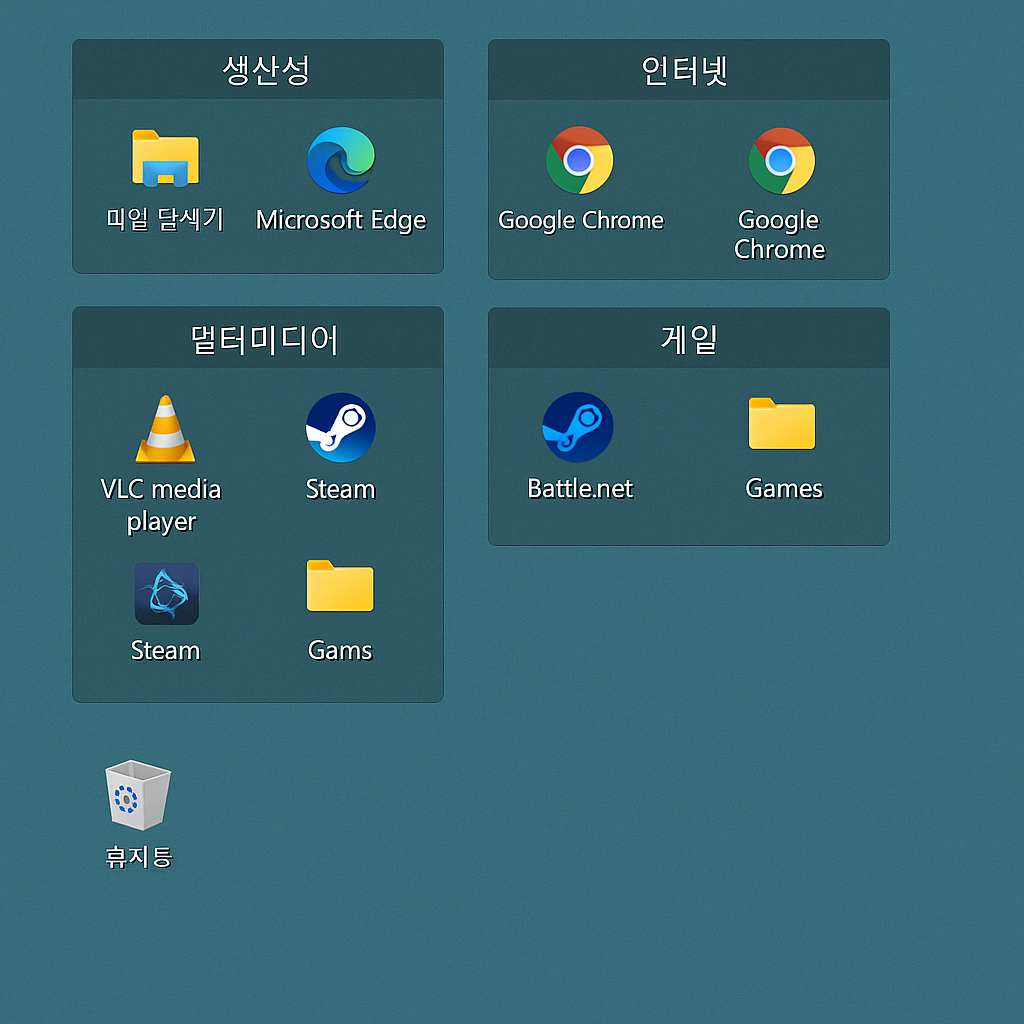Viewport: 1024px width, 1024px height.
Task: Select the 생산성 group title bar
Action: pos(258,69)
